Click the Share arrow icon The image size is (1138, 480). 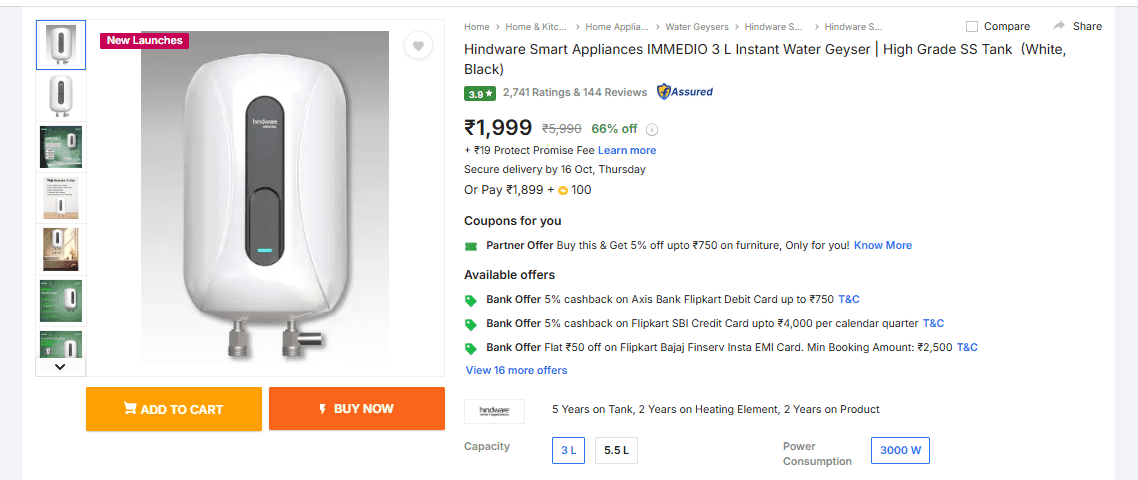(1058, 26)
